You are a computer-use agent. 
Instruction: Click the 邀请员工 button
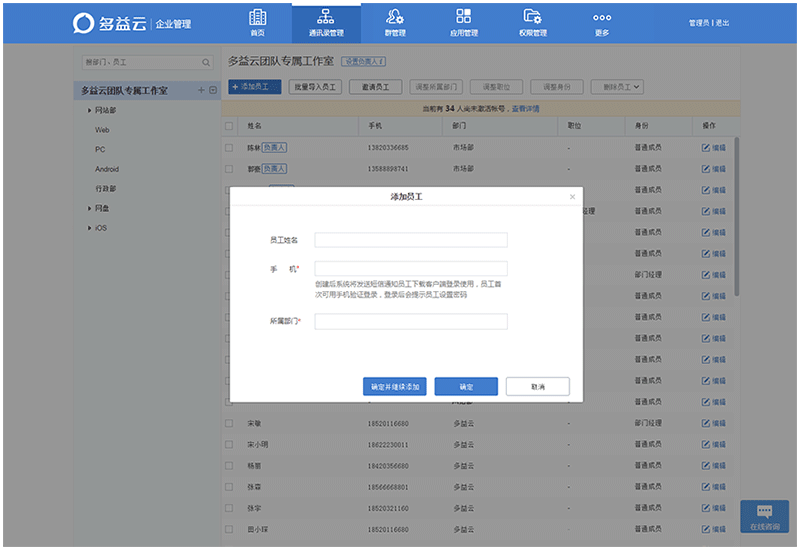(376, 87)
